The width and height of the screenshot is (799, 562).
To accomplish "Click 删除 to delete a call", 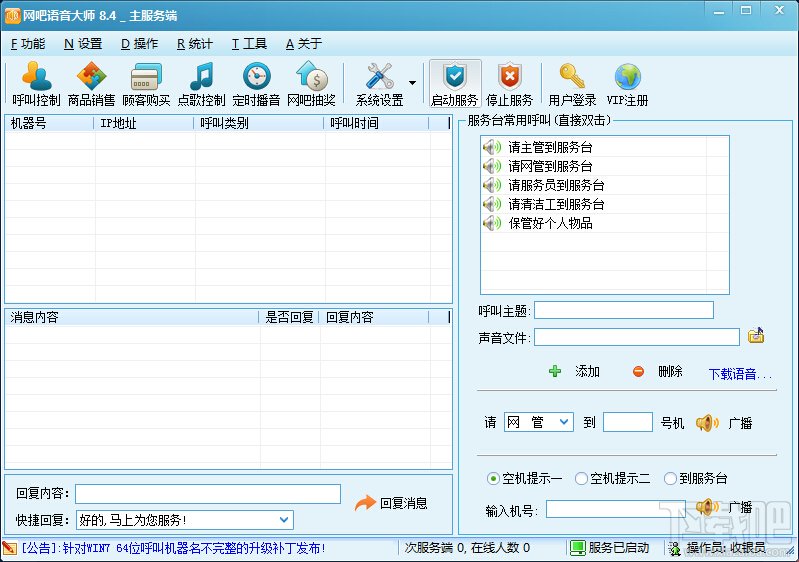I will tap(658, 371).
